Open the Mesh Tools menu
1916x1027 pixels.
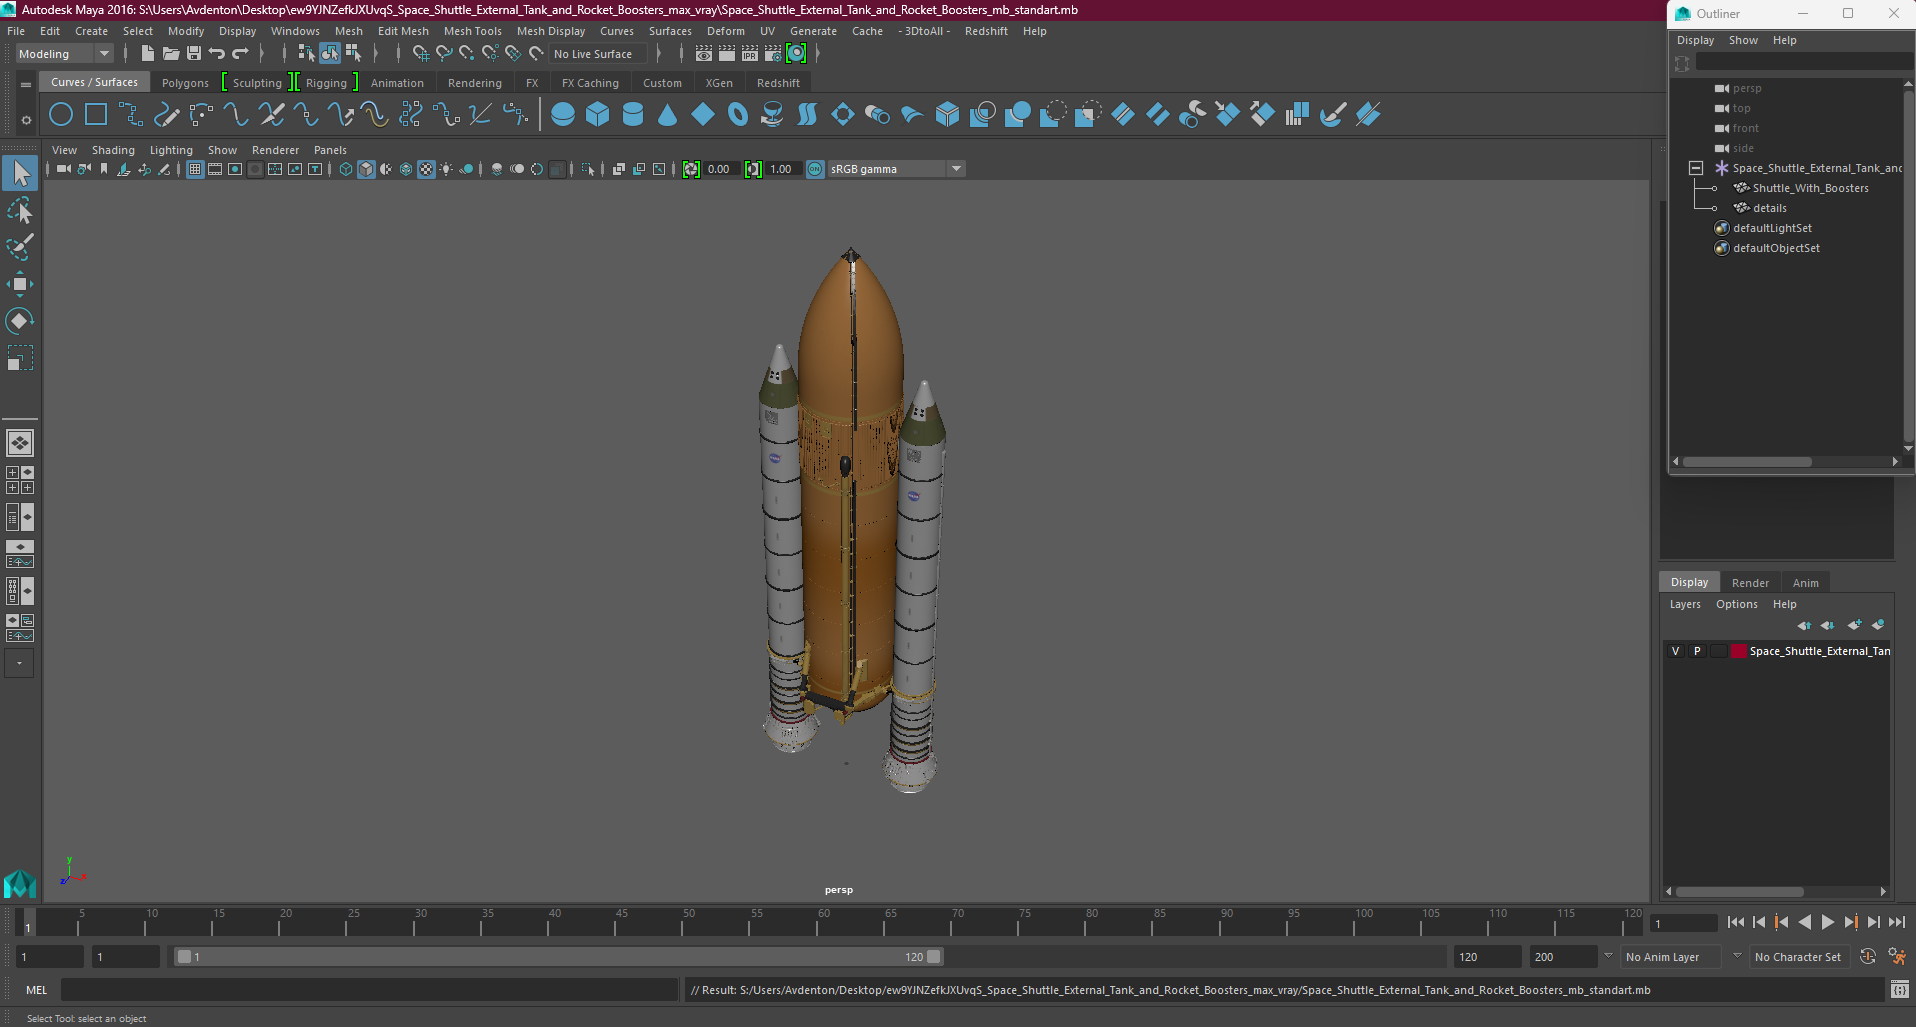pos(473,31)
